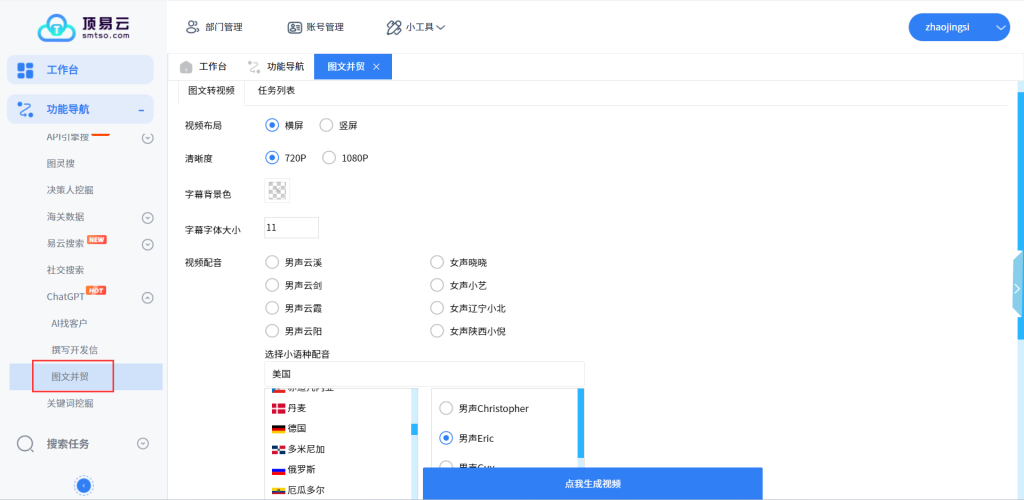This screenshot has width=1024, height=500.
Task: Click the 搜索任务 magnifier icon
Action: pyautogui.click(x=26, y=444)
